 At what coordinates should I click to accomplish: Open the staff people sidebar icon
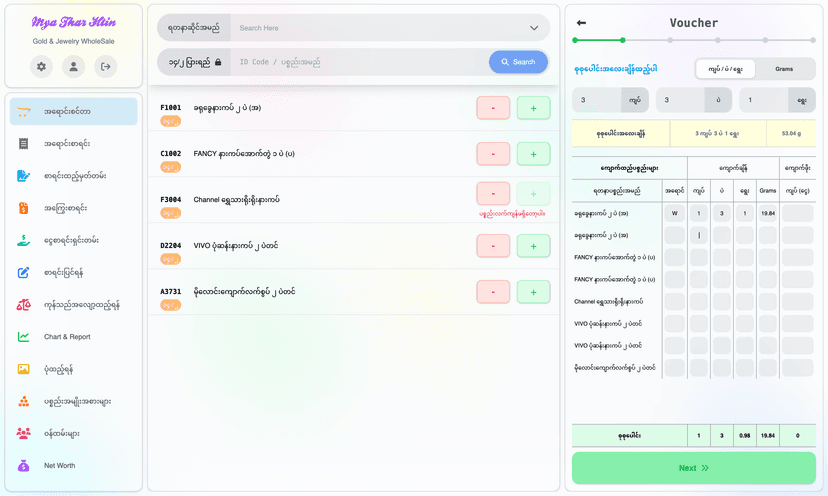[x=23, y=434]
